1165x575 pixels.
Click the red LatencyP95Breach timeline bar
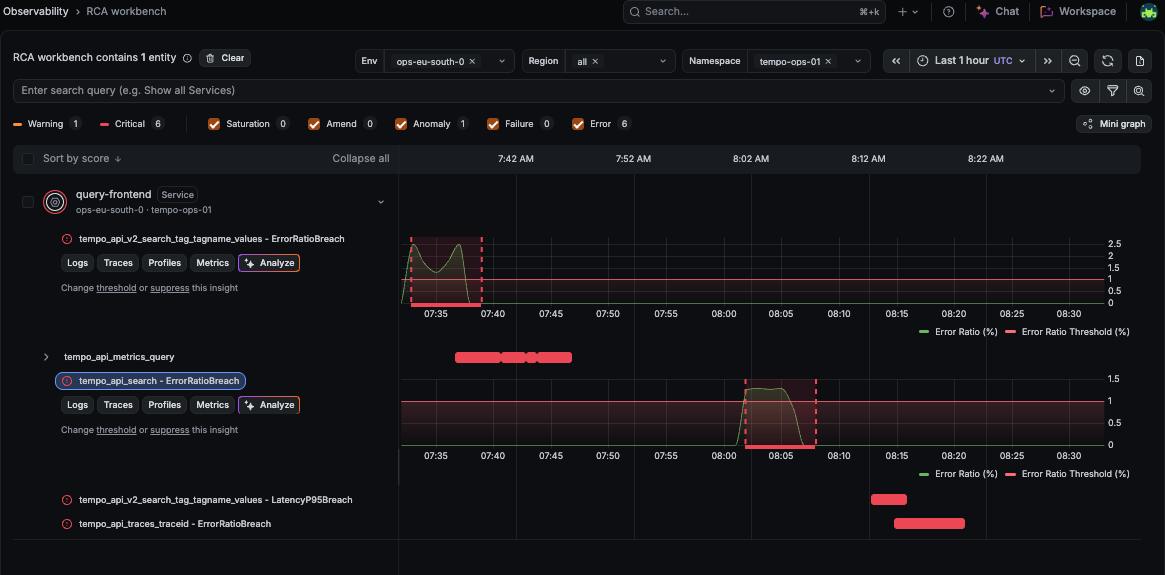889,499
